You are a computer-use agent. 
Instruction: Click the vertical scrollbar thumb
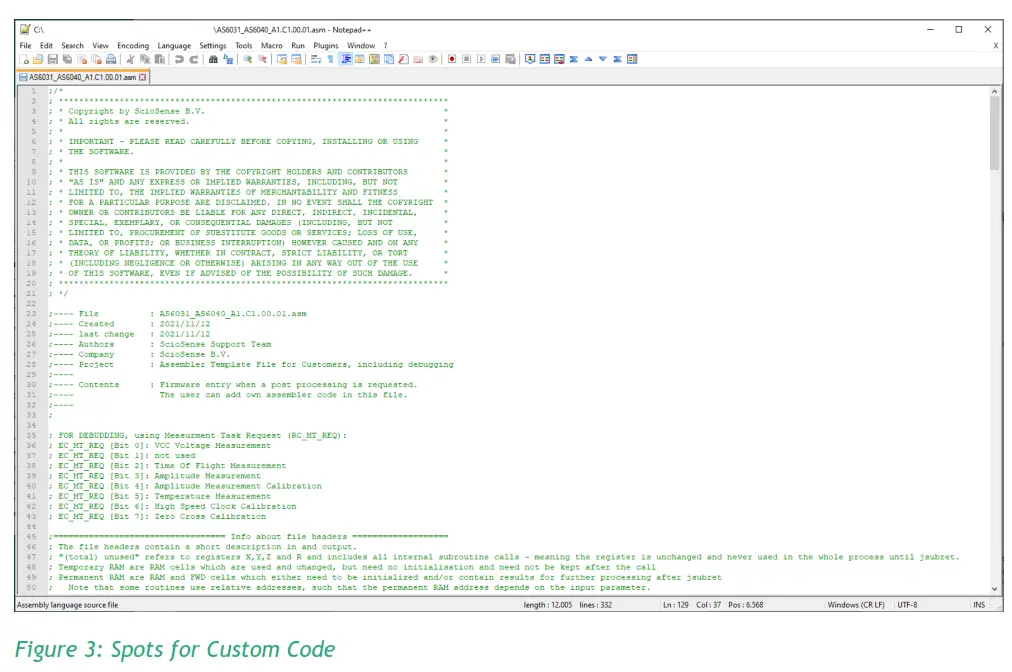click(994, 133)
